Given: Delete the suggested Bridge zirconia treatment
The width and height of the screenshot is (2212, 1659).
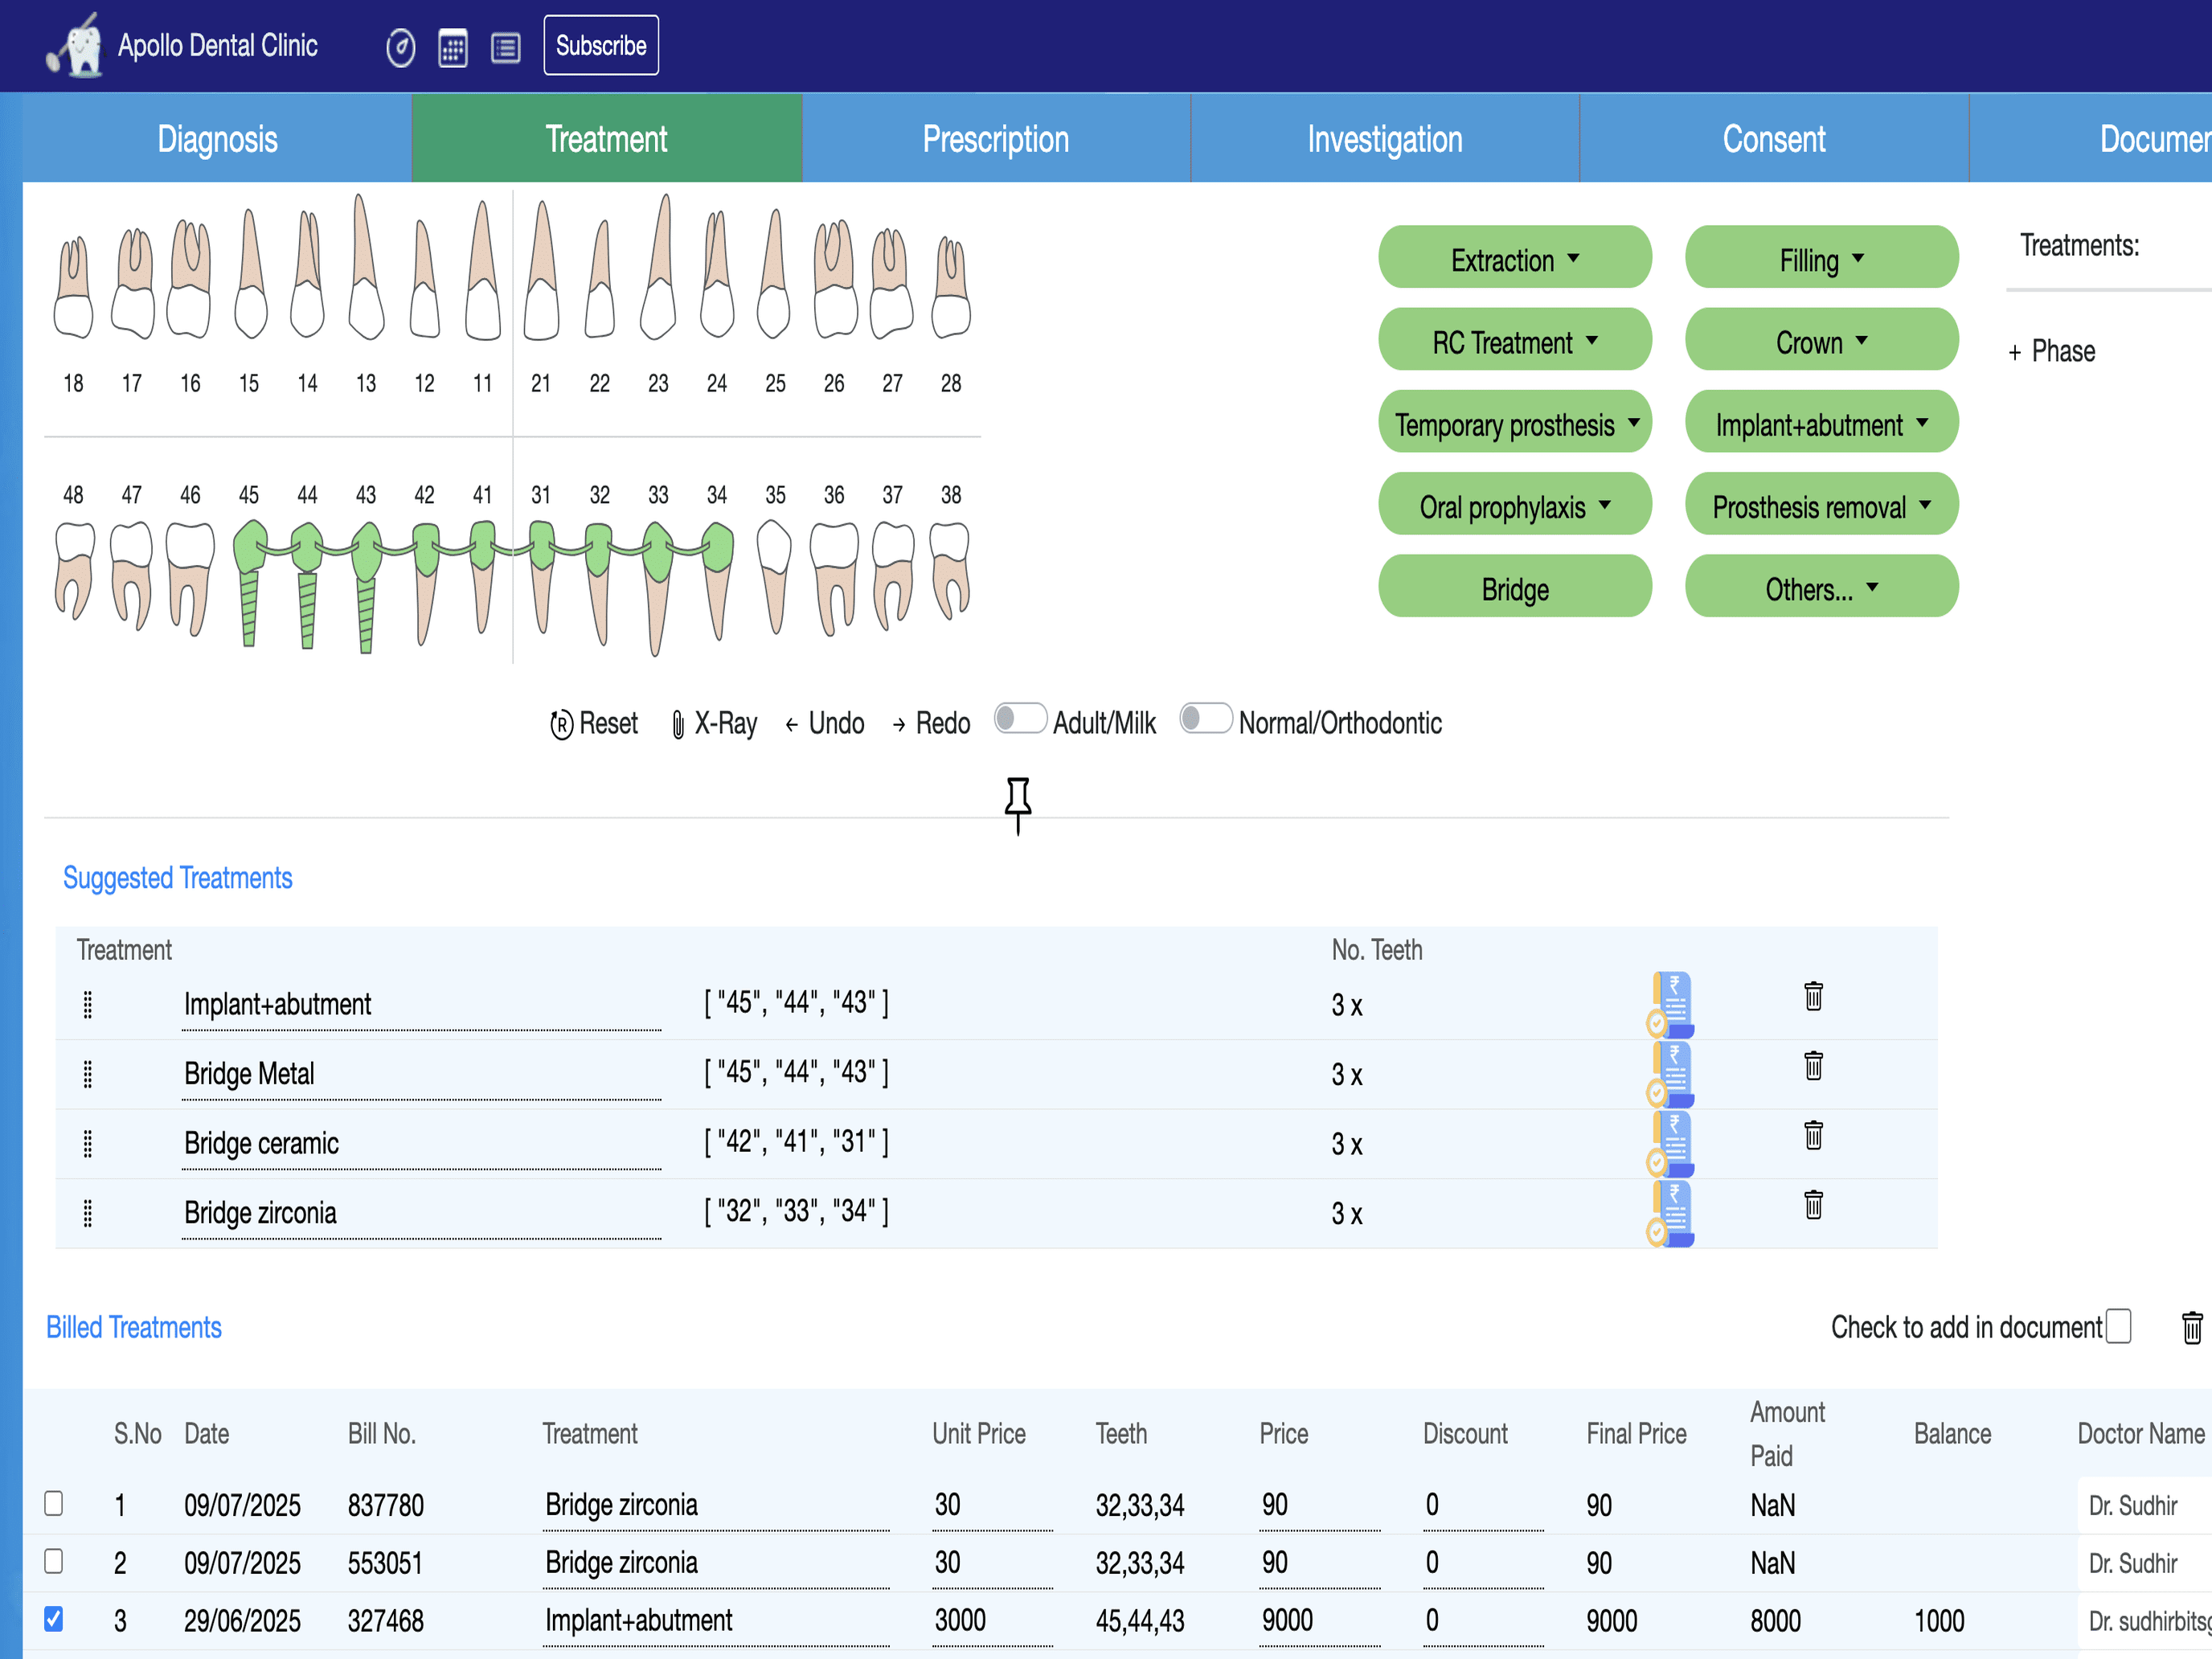Looking at the screenshot, I should pos(1814,1205).
